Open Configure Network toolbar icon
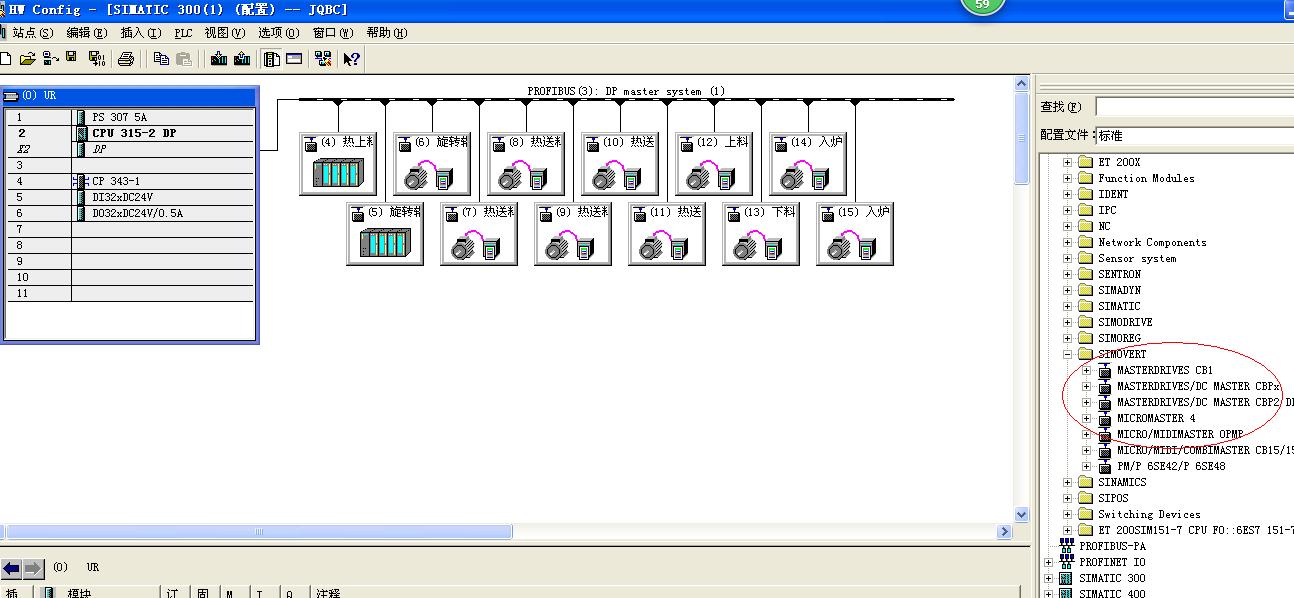 point(322,59)
